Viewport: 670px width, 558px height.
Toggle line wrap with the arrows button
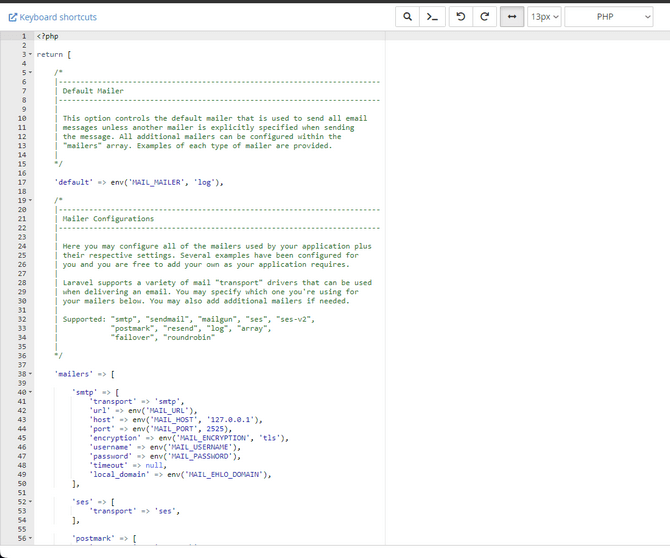[x=512, y=17]
